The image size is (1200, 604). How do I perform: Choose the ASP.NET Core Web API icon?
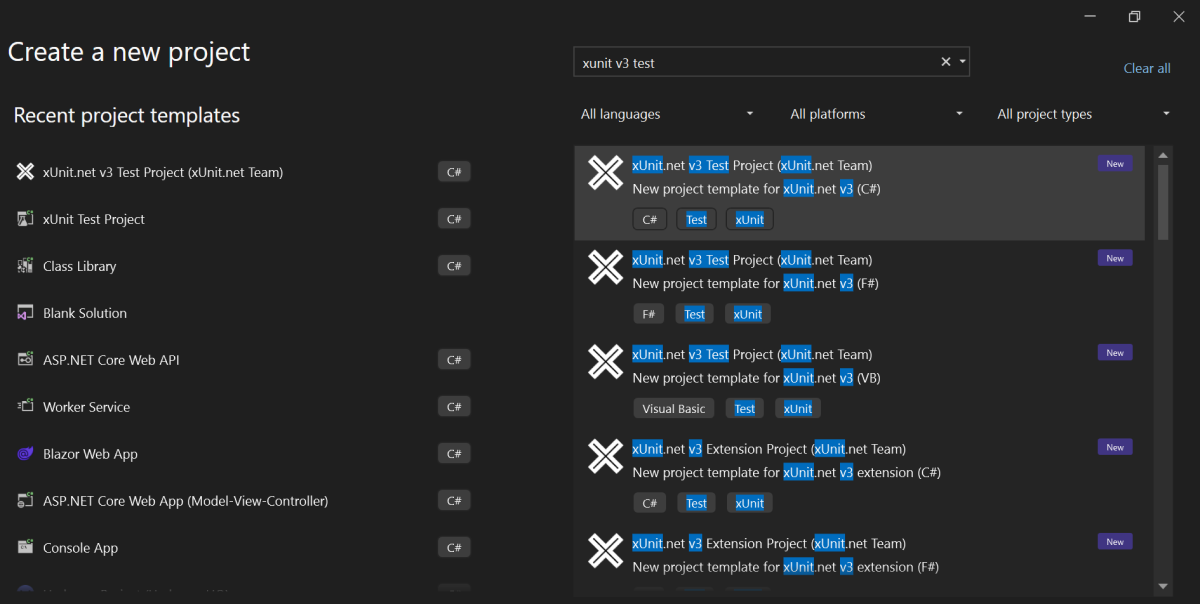[x=26, y=360]
